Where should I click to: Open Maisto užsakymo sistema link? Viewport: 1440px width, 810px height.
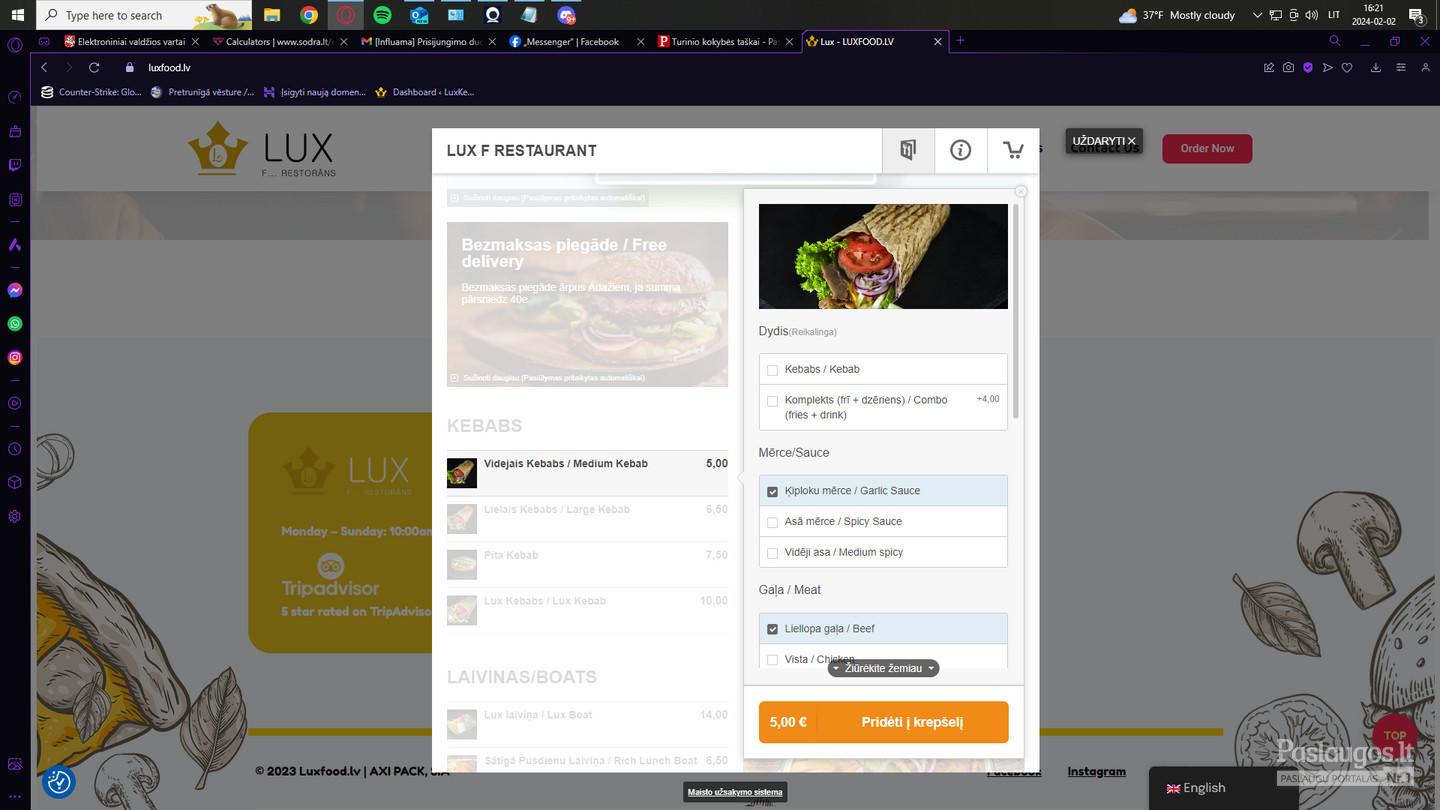pos(735,792)
